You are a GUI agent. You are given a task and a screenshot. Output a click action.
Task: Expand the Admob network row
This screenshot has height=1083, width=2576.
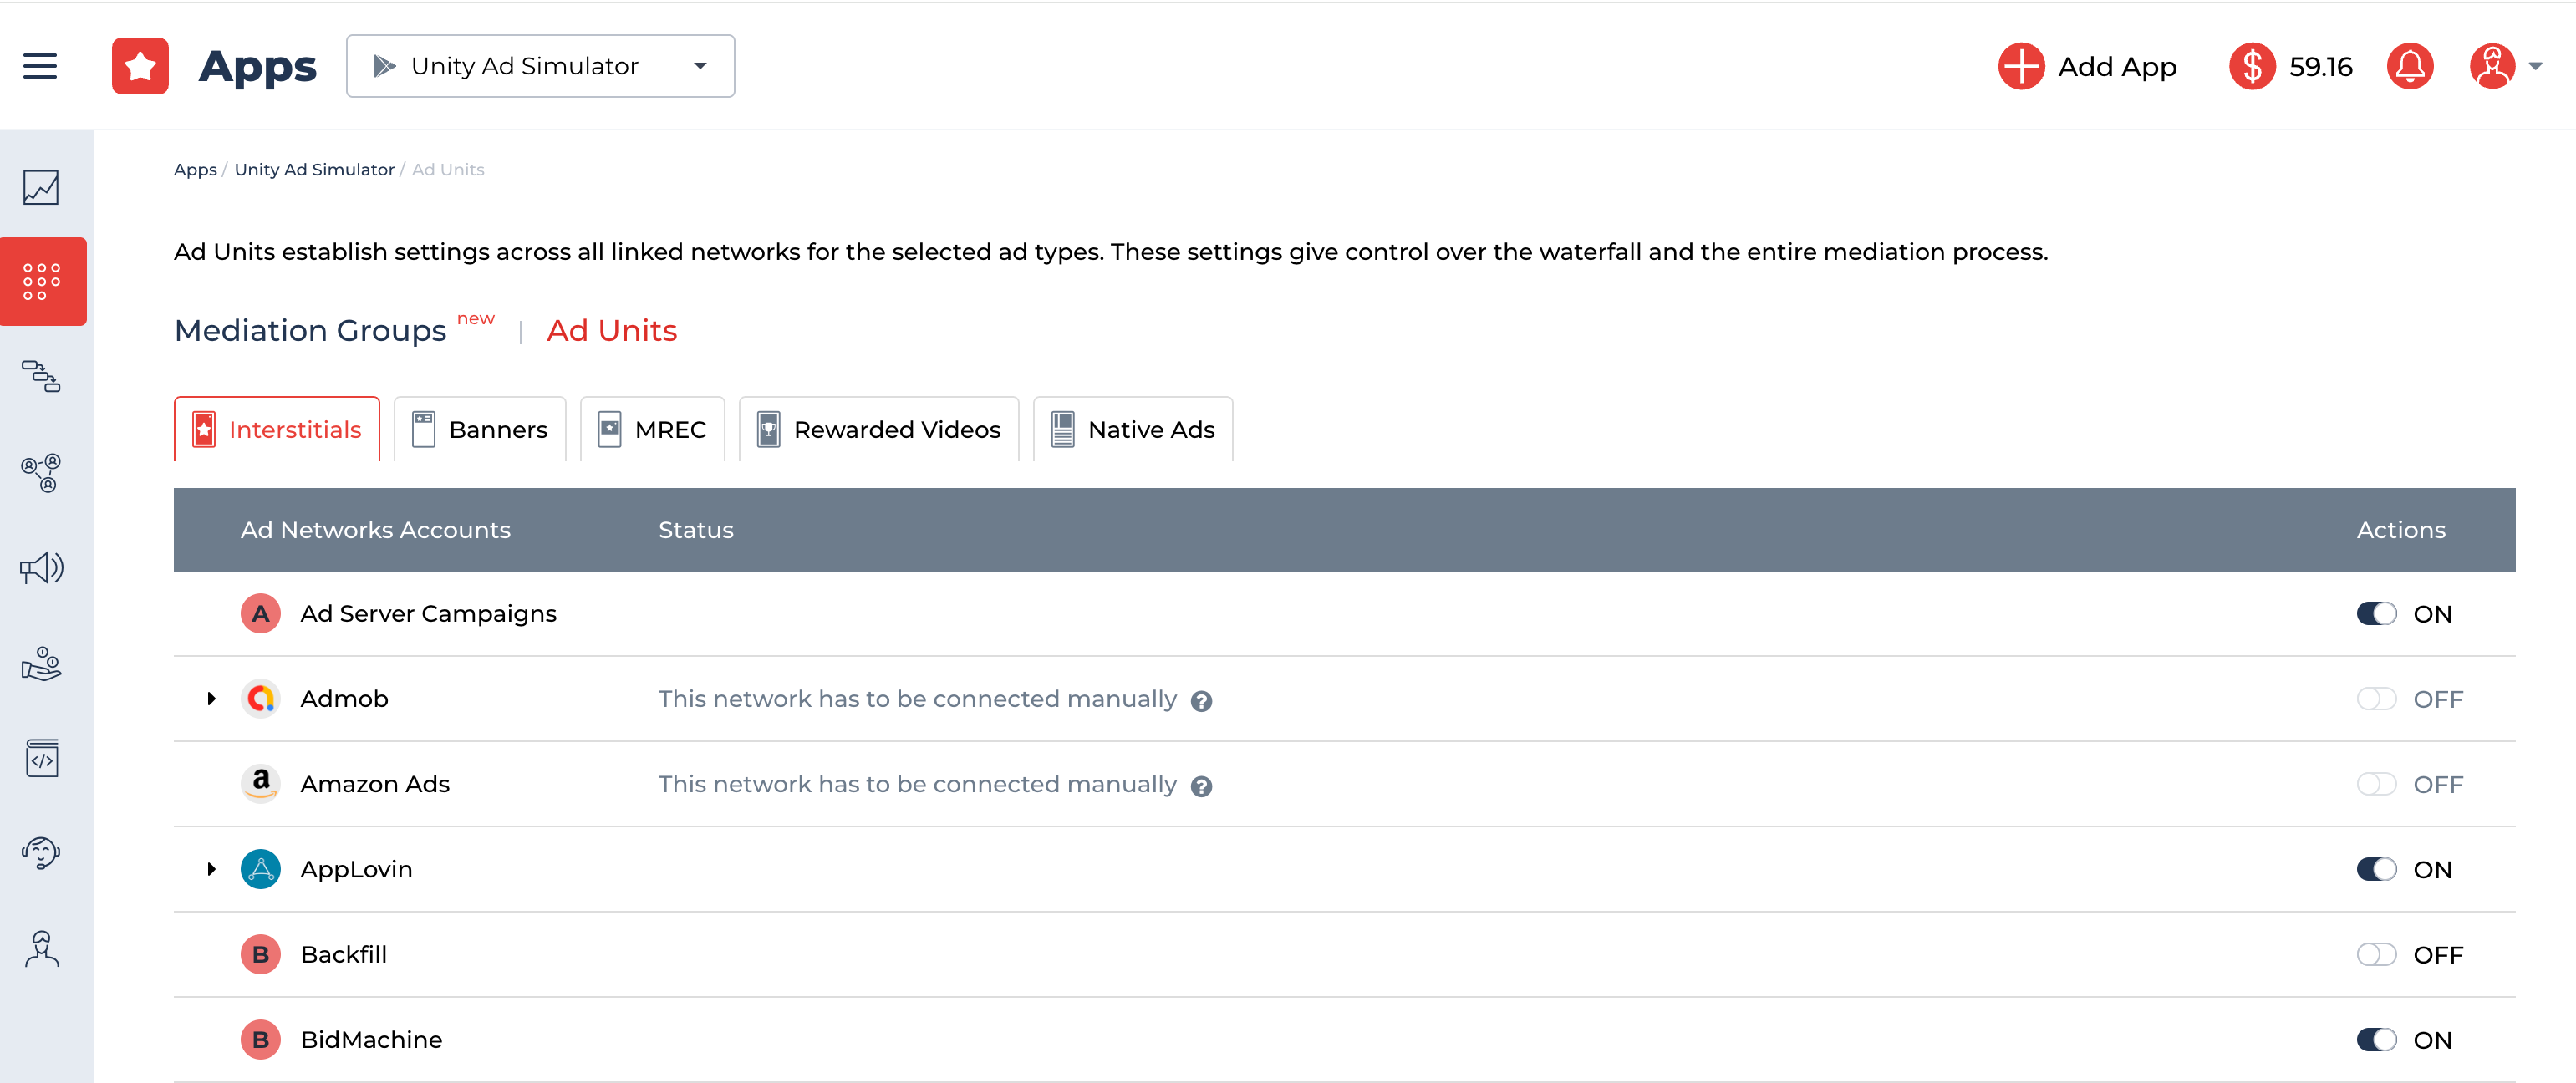click(211, 698)
